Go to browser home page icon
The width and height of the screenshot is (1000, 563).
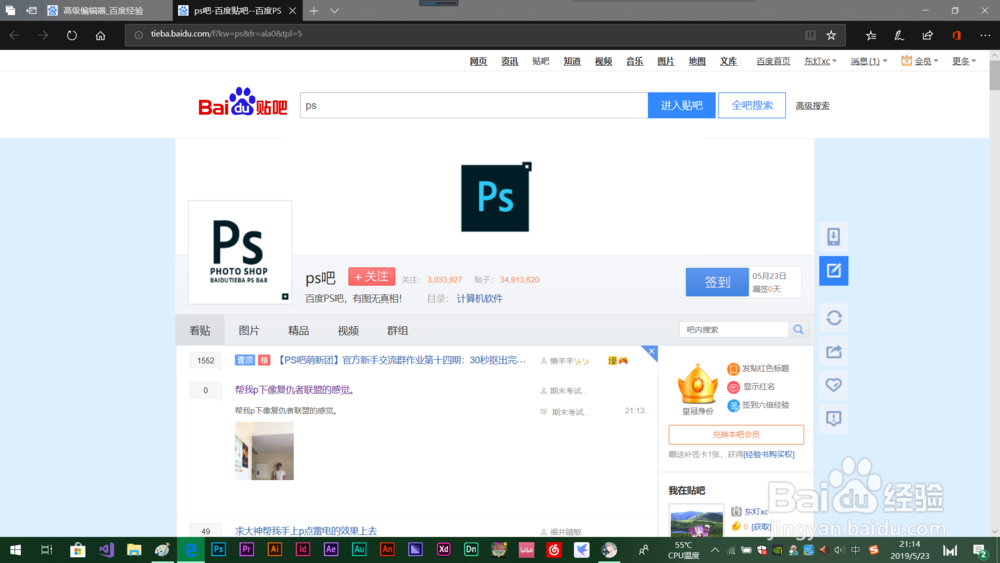tap(100, 35)
